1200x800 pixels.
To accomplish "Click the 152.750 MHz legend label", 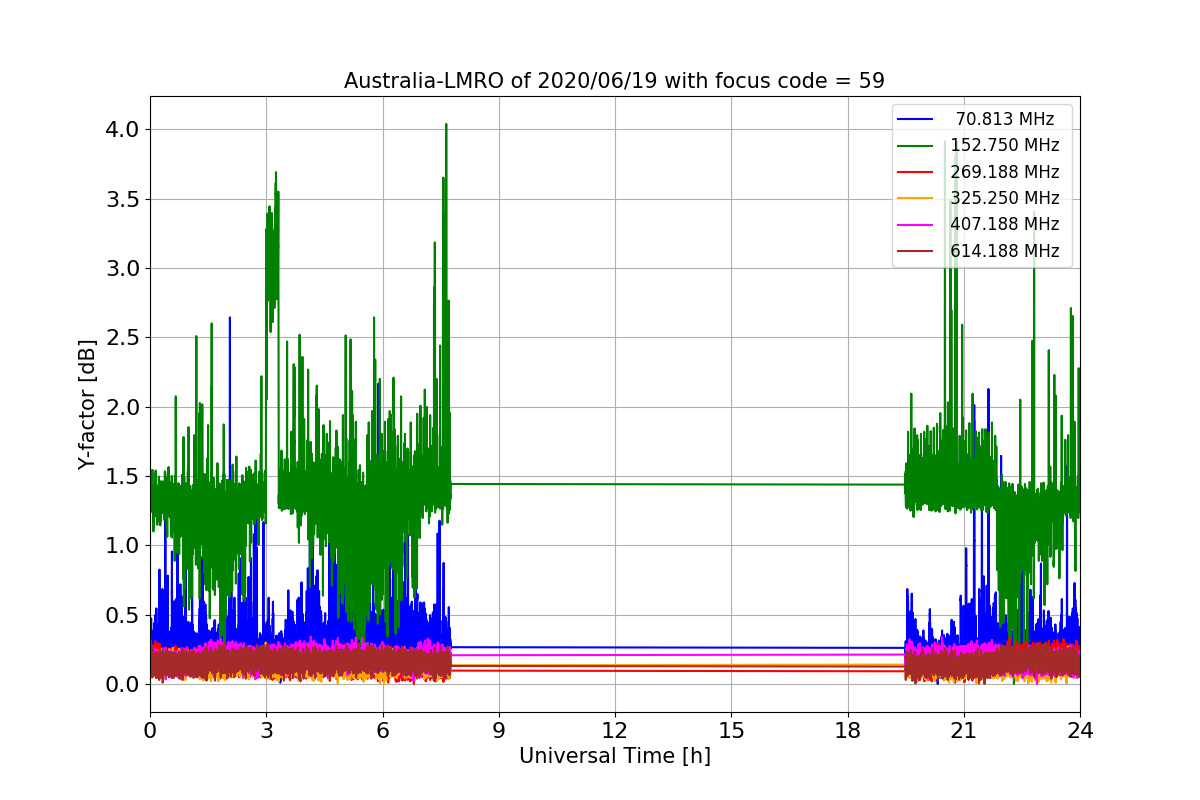I will pos(1005,146).
